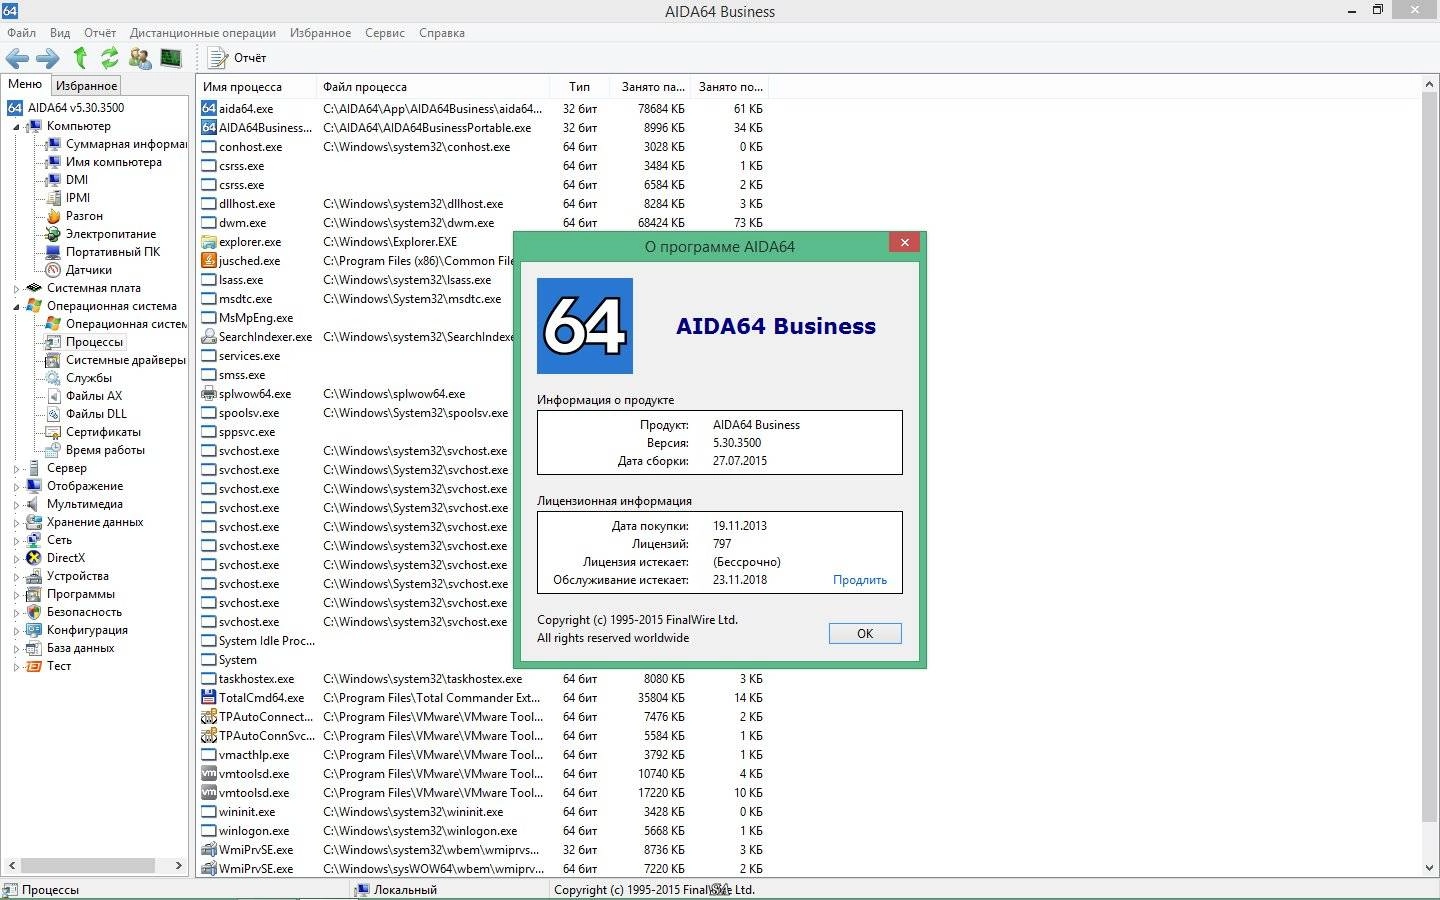The height and width of the screenshot is (900, 1440).
Task: Select the aida64.exe process icon
Action: (209, 108)
